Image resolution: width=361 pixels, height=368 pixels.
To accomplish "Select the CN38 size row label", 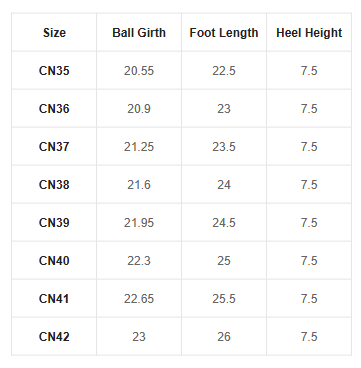I will [x=54, y=185].
